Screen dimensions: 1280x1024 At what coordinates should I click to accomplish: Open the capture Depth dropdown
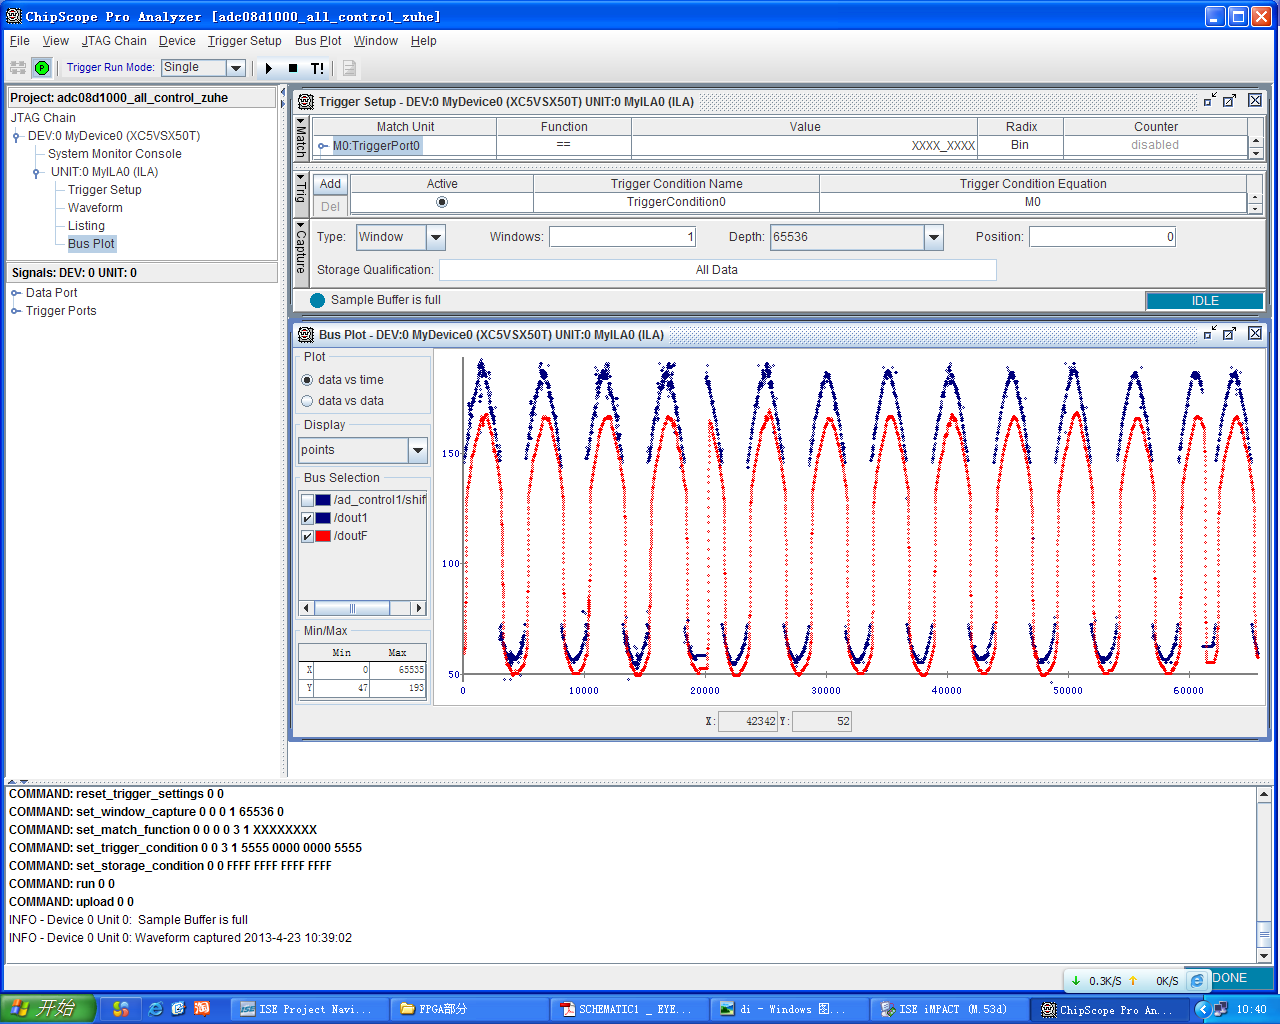click(x=933, y=237)
